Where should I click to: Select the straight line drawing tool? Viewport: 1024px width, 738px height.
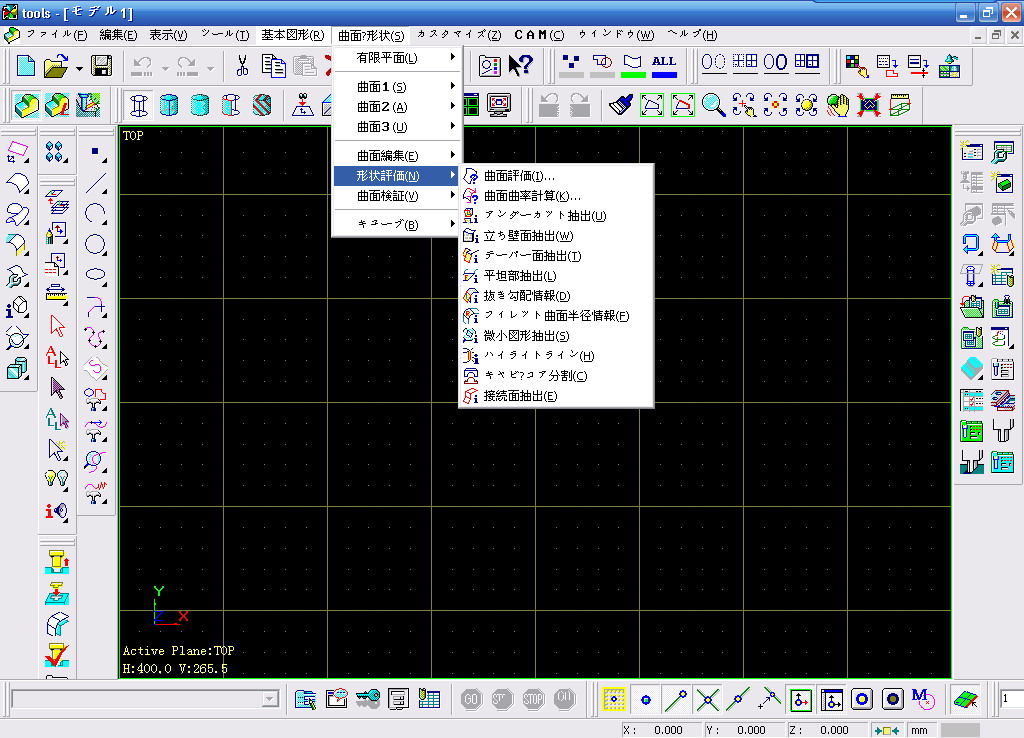[96, 183]
